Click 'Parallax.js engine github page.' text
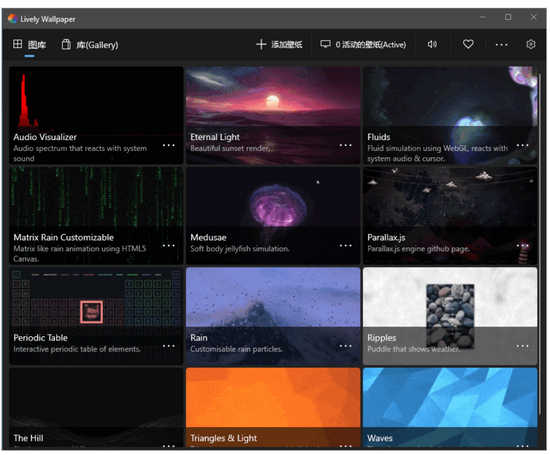The width and height of the screenshot is (550, 455). [x=418, y=249]
